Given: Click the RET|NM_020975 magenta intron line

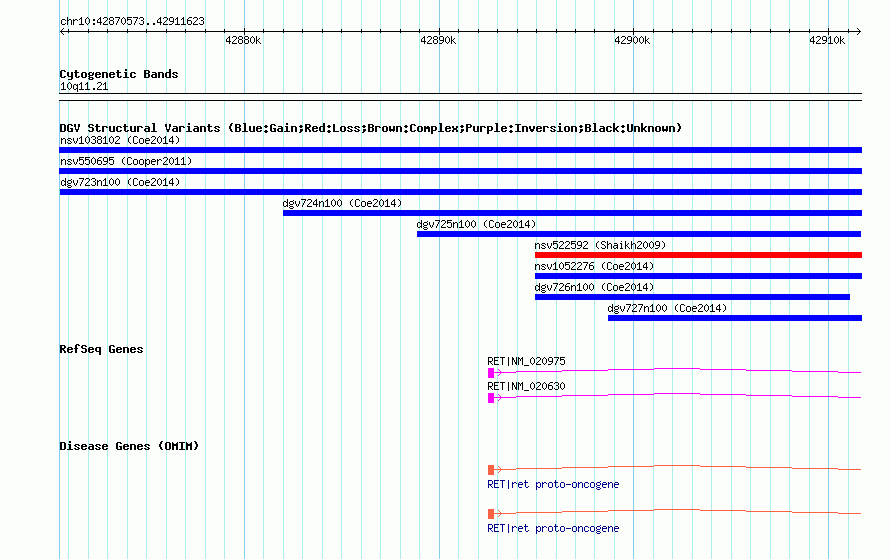Looking at the screenshot, I should click(678, 370).
